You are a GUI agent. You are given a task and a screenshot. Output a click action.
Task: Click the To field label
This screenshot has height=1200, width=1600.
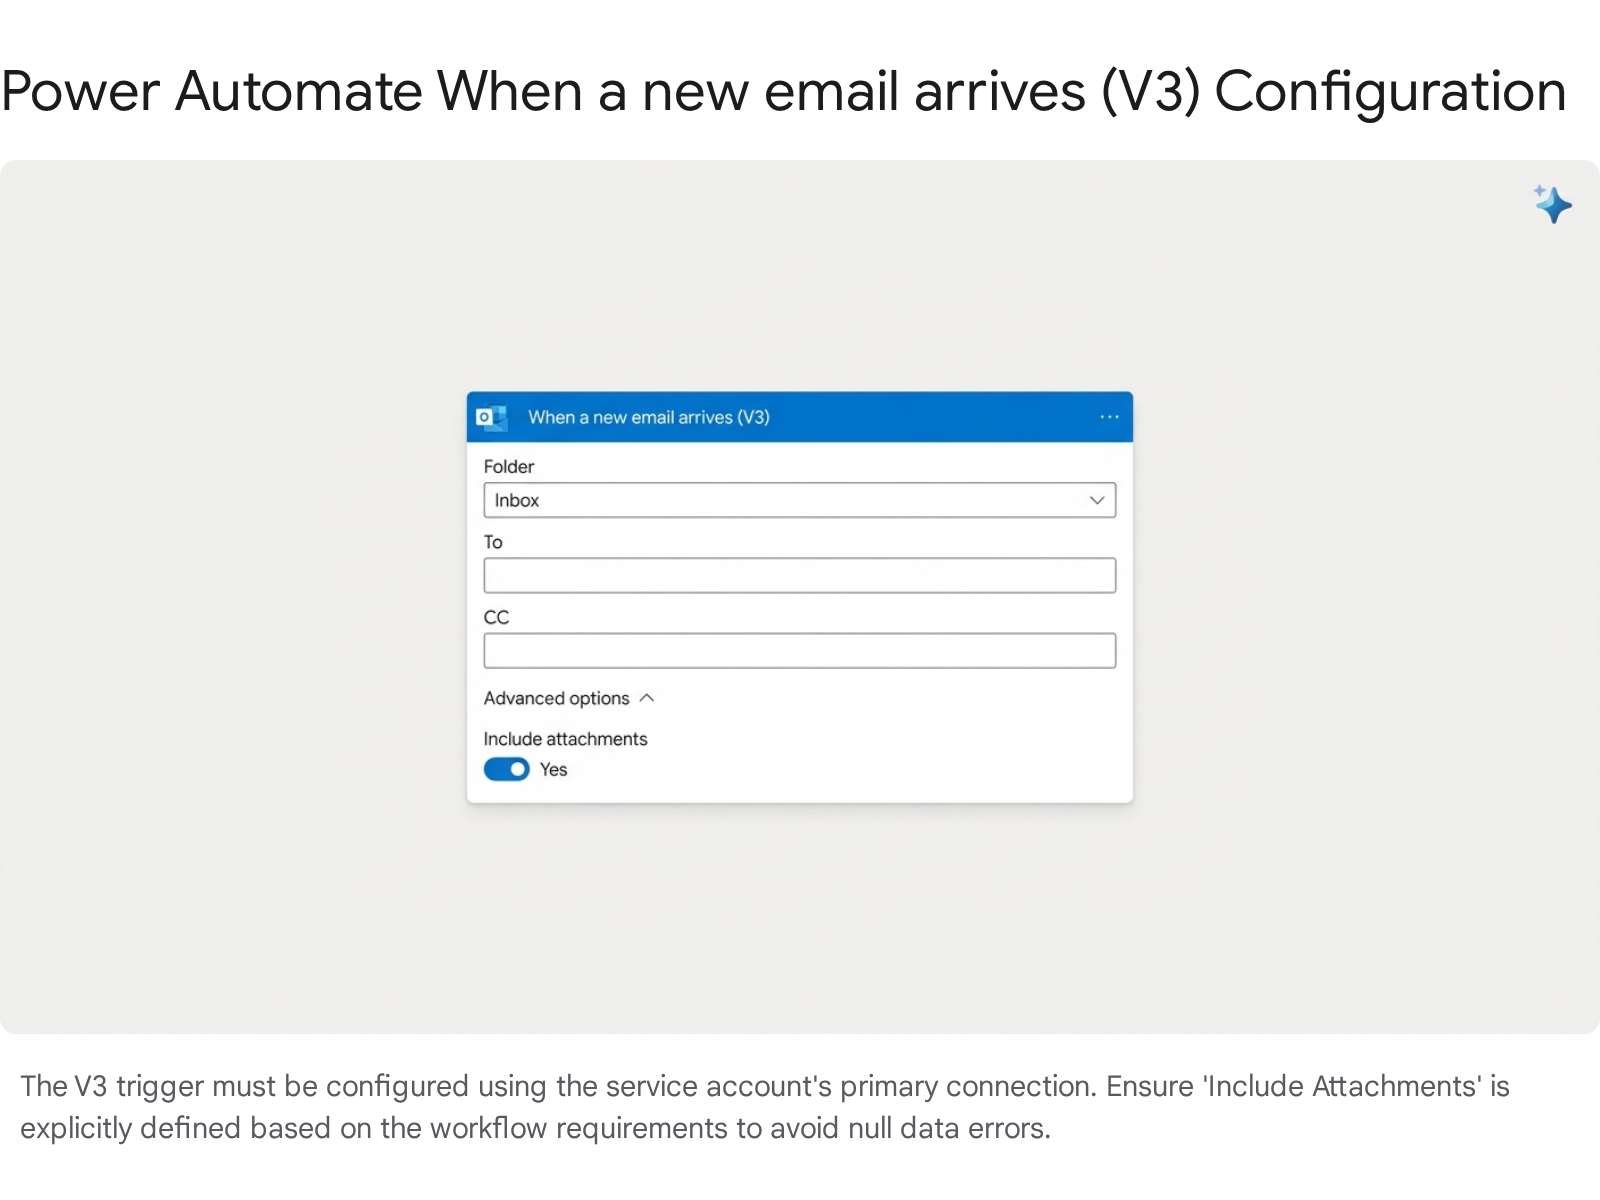(x=493, y=542)
